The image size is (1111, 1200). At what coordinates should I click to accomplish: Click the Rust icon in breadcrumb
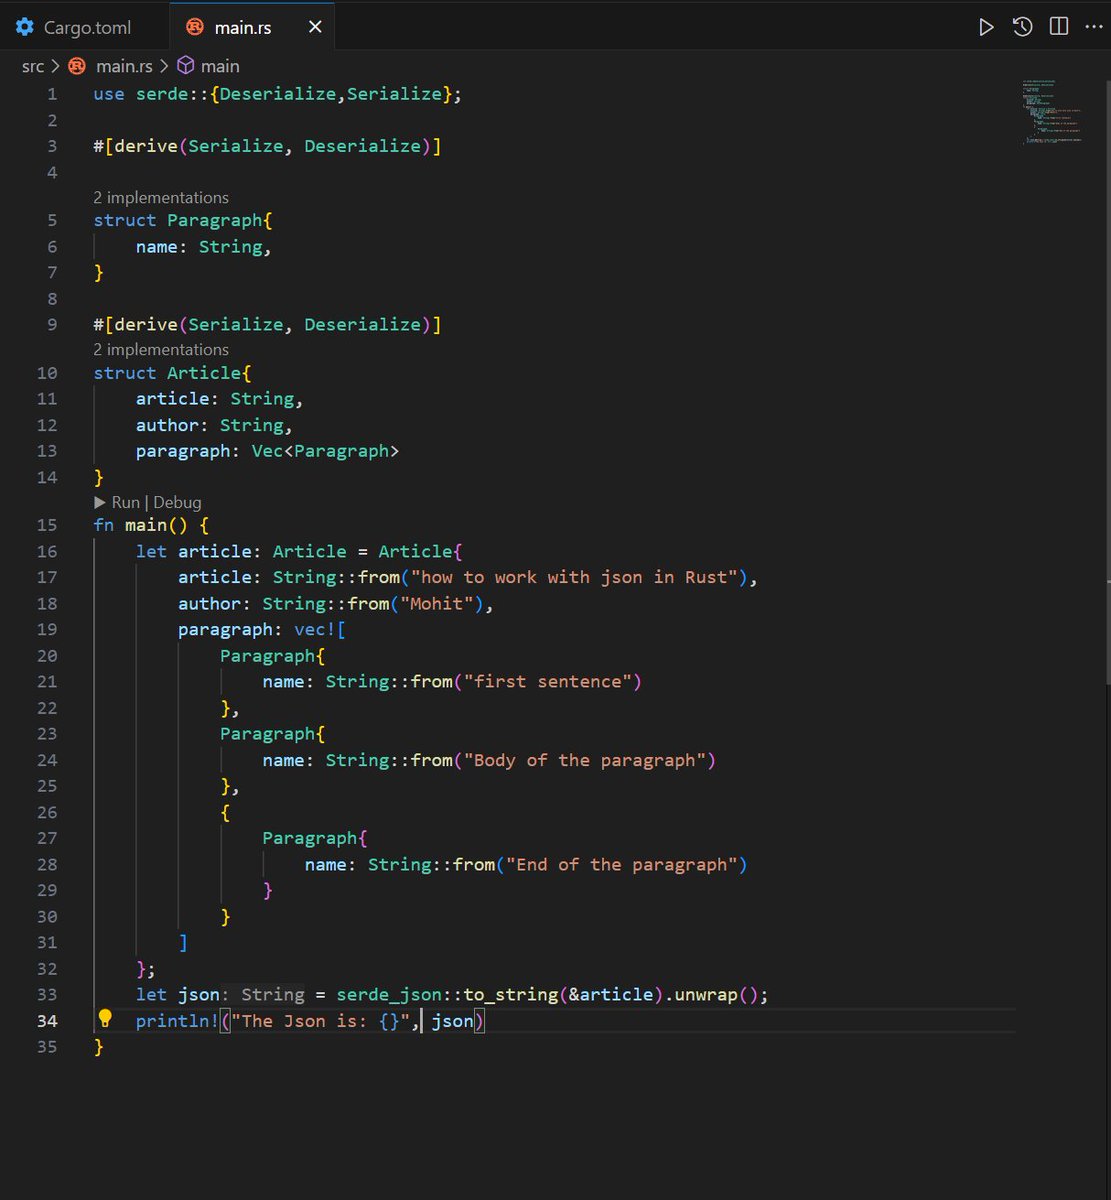78,66
